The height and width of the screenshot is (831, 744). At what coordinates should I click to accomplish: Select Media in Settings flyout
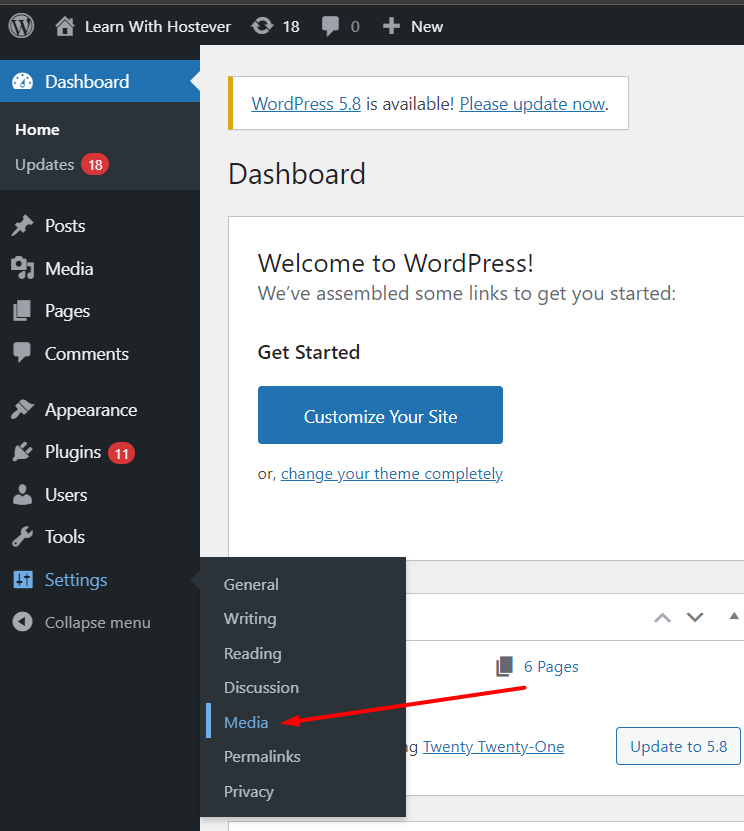point(246,722)
